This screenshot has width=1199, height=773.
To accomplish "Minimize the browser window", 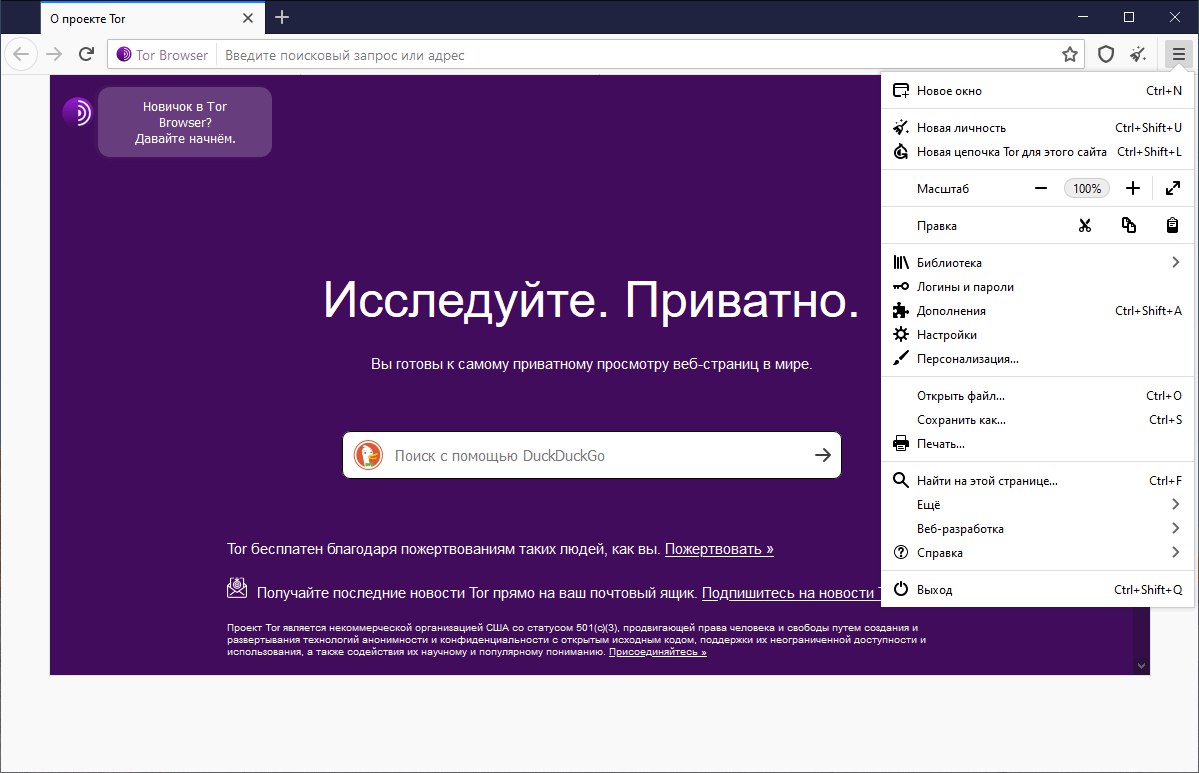I will (x=1083, y=17).
